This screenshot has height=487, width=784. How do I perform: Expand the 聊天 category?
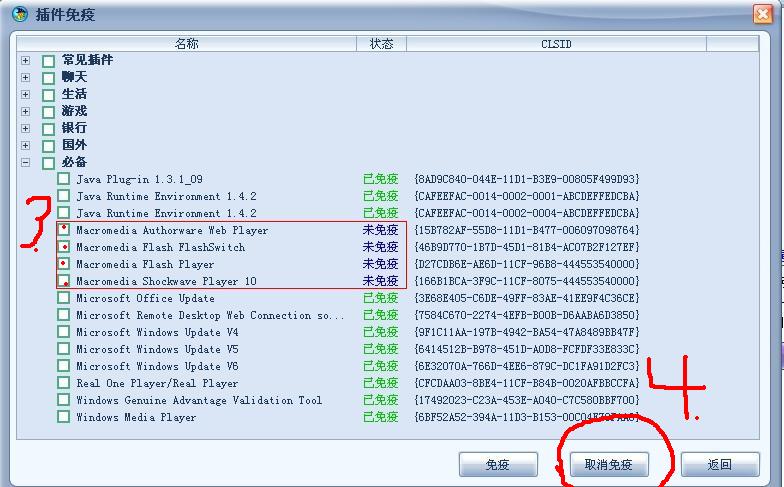[x=26, y=78]
